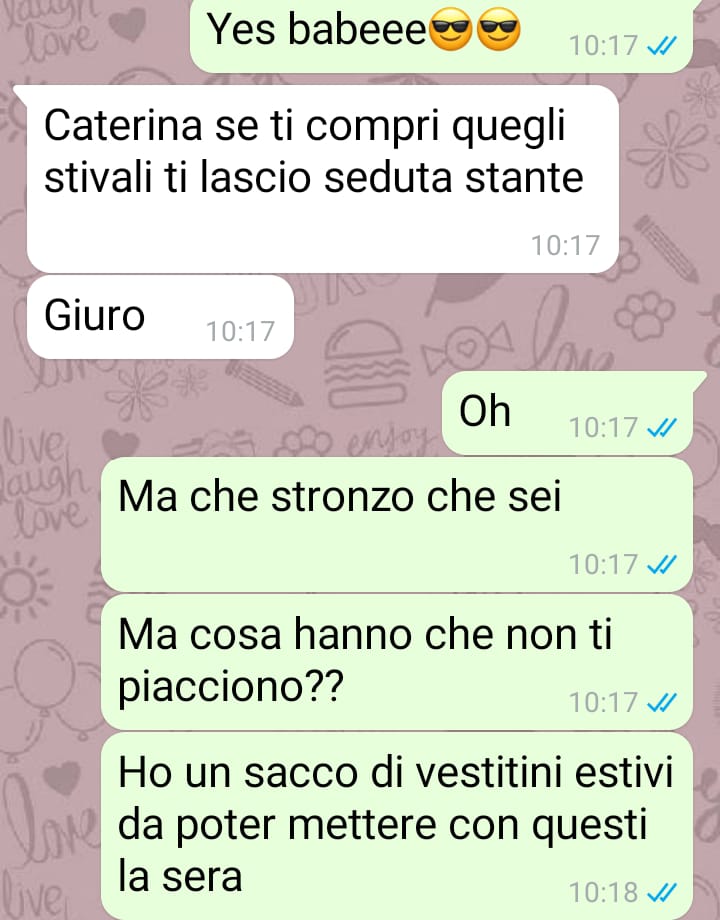Tap read receipt ticks on 'Yes babeee'
This screenshot has height=920, width=720.
[661, 45]
